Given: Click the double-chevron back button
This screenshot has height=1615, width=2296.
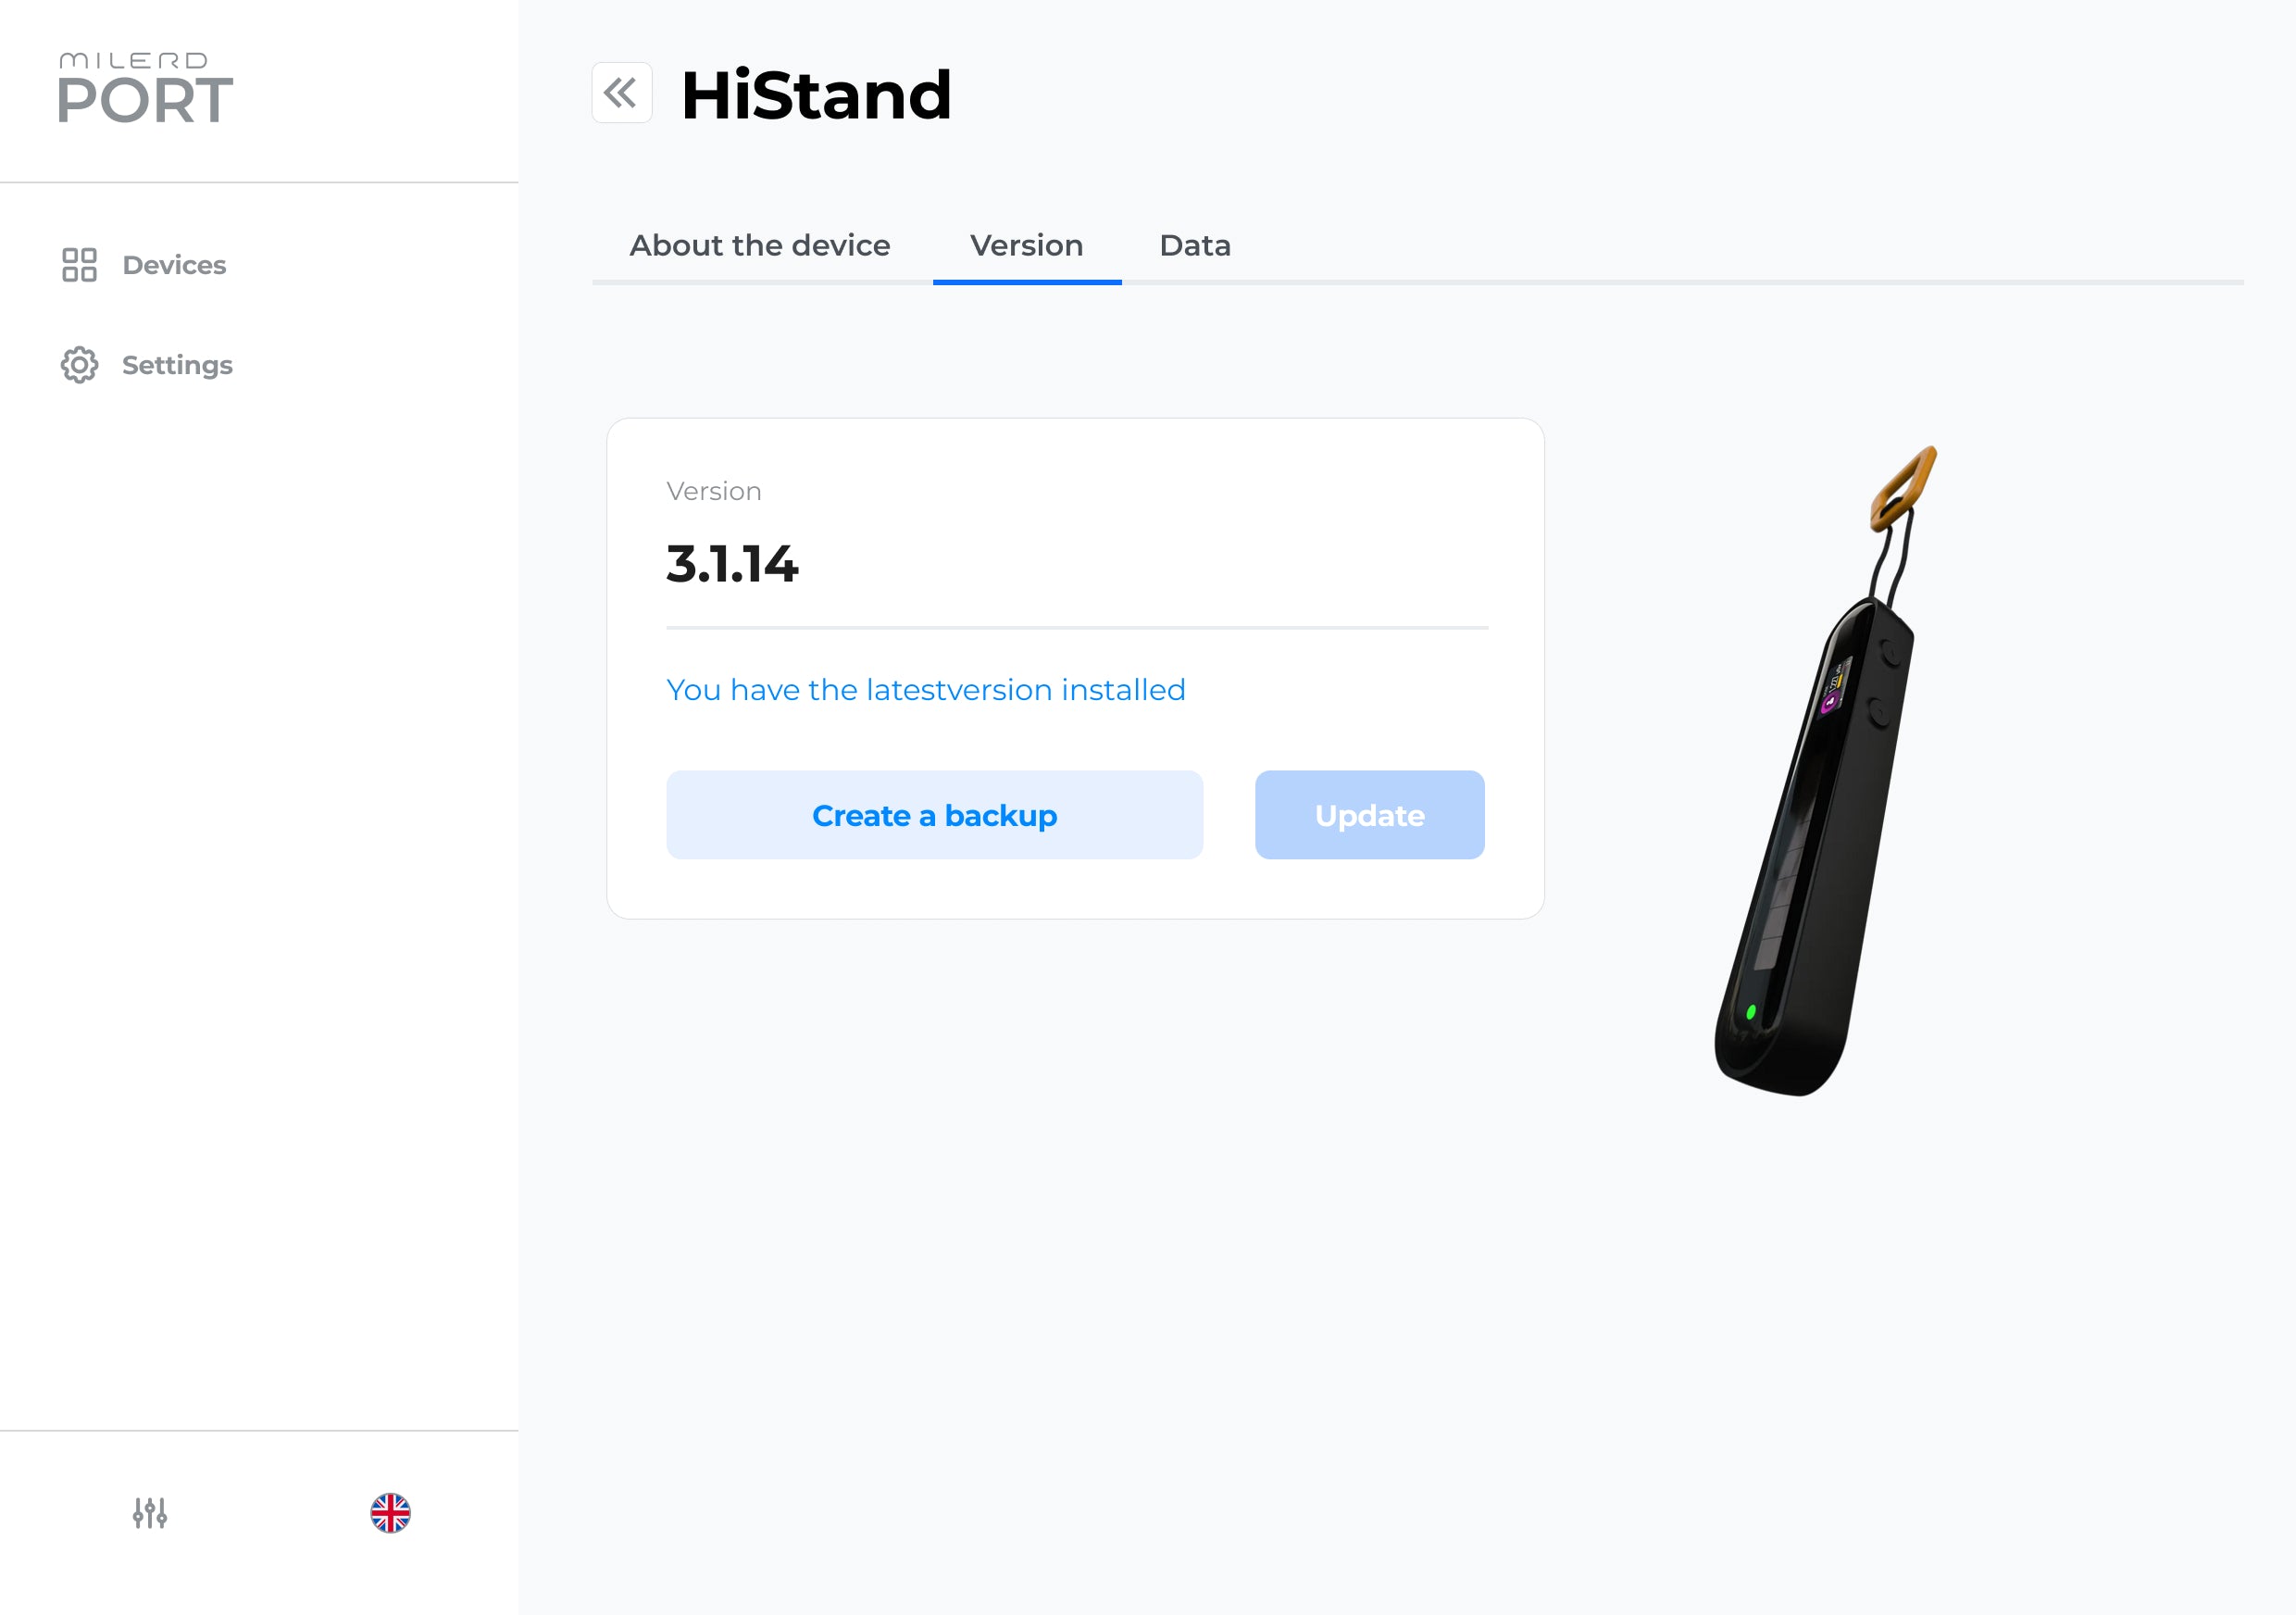Looking at the screenshot, I should 621,93.
